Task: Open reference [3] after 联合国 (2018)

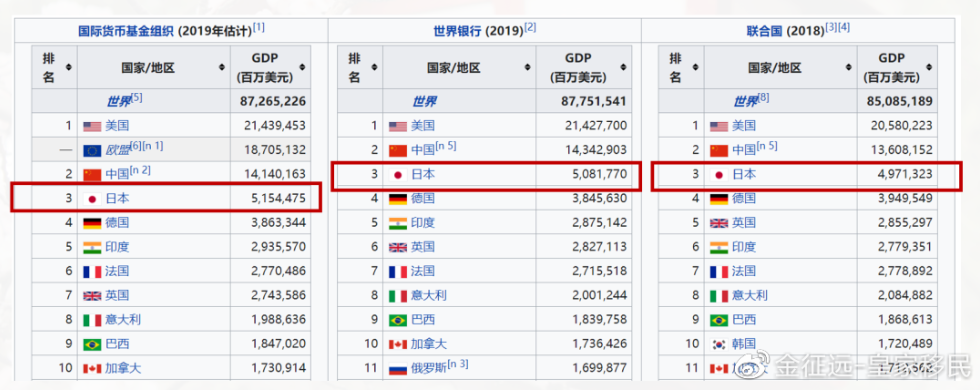Action: tap(831, 28)
